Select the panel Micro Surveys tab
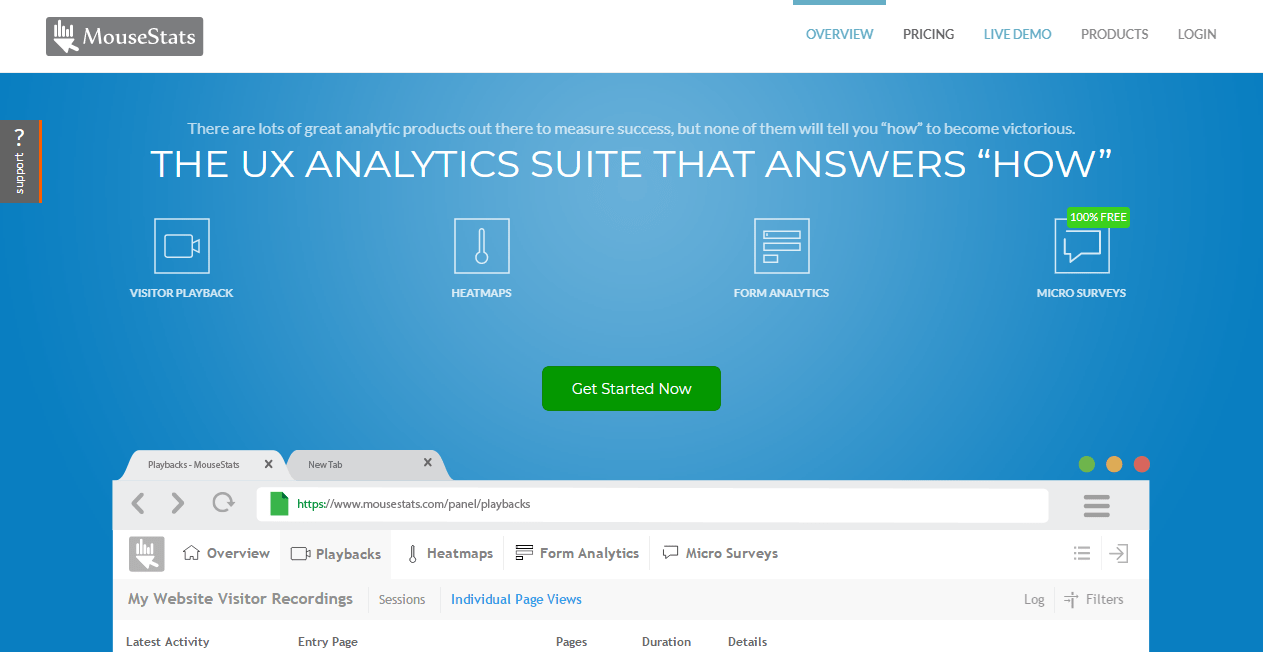The height and width of the screenshot is (652, 1263). click(x=720, y=553)
